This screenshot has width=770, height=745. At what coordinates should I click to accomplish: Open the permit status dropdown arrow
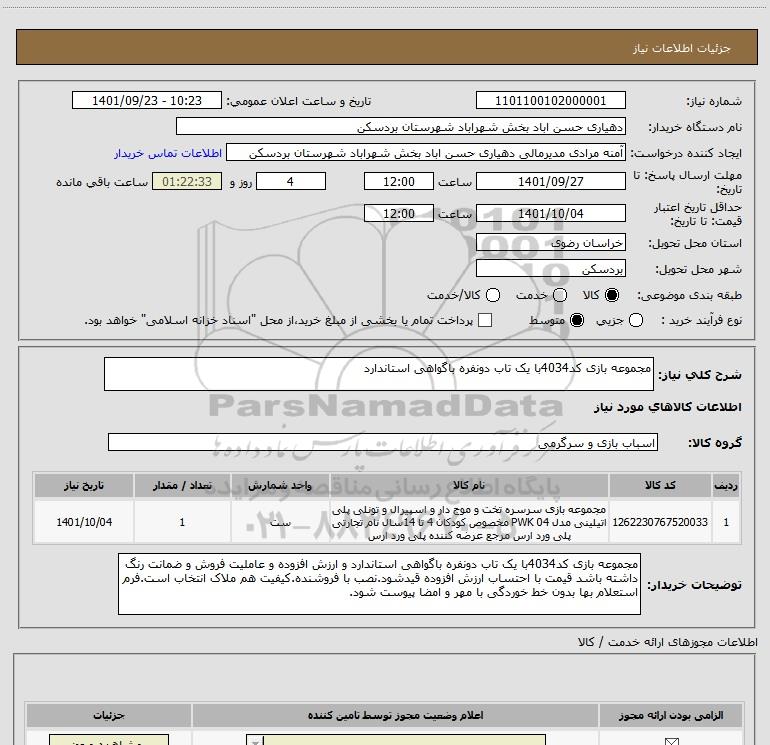pyautogui.click(x=255, y=741)
